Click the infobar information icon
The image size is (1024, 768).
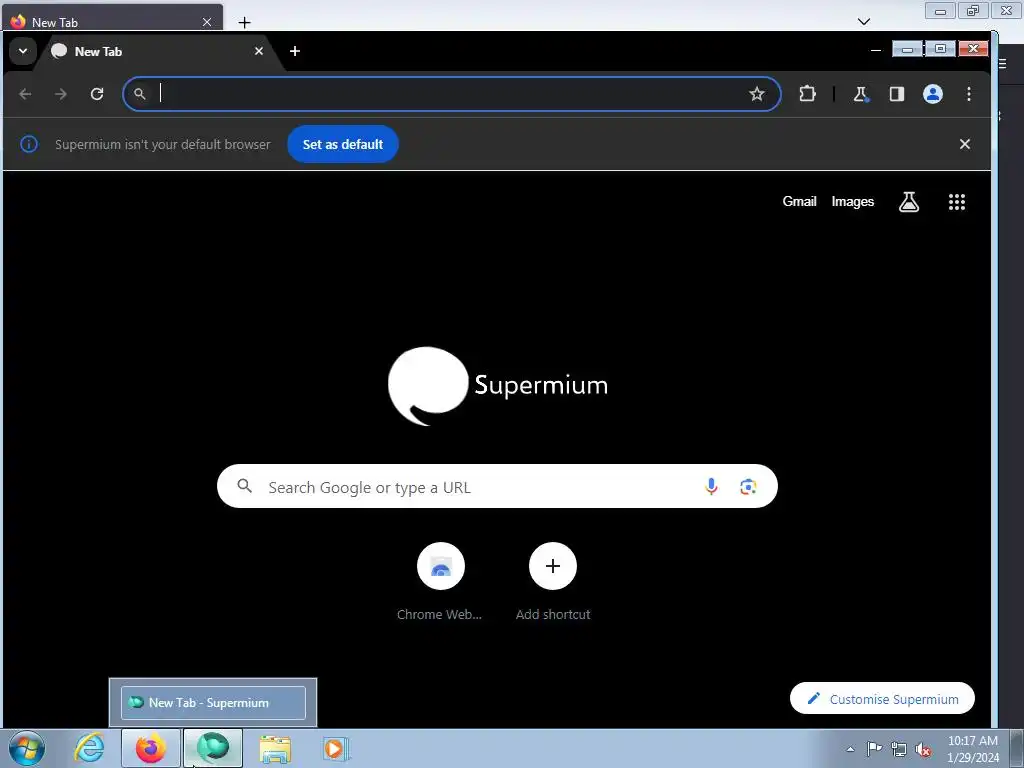(29, 144)
